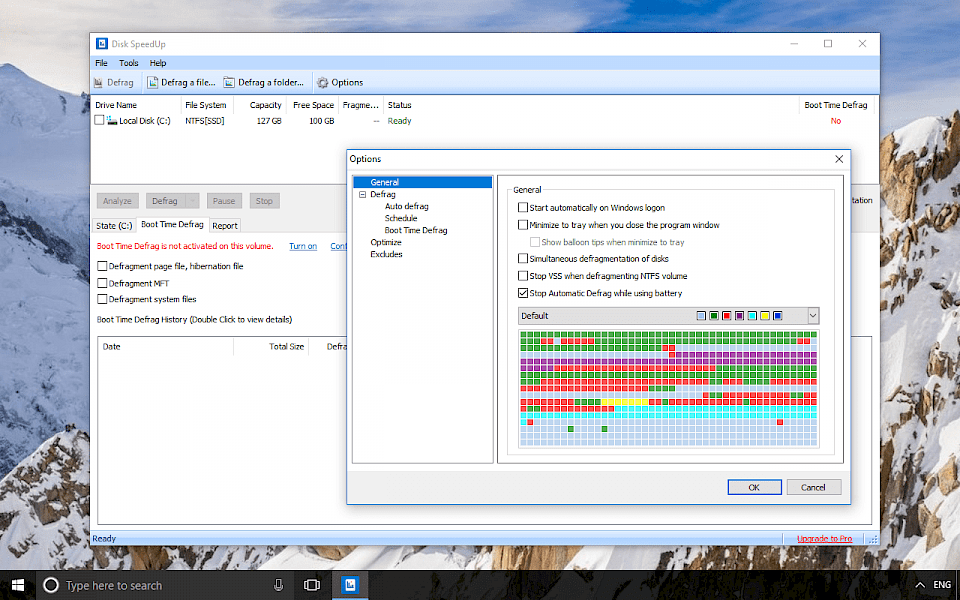Enable Start automatically on Windows logon
The height and width of the screenshot is (600, 960).
click(x=523, y=208)
